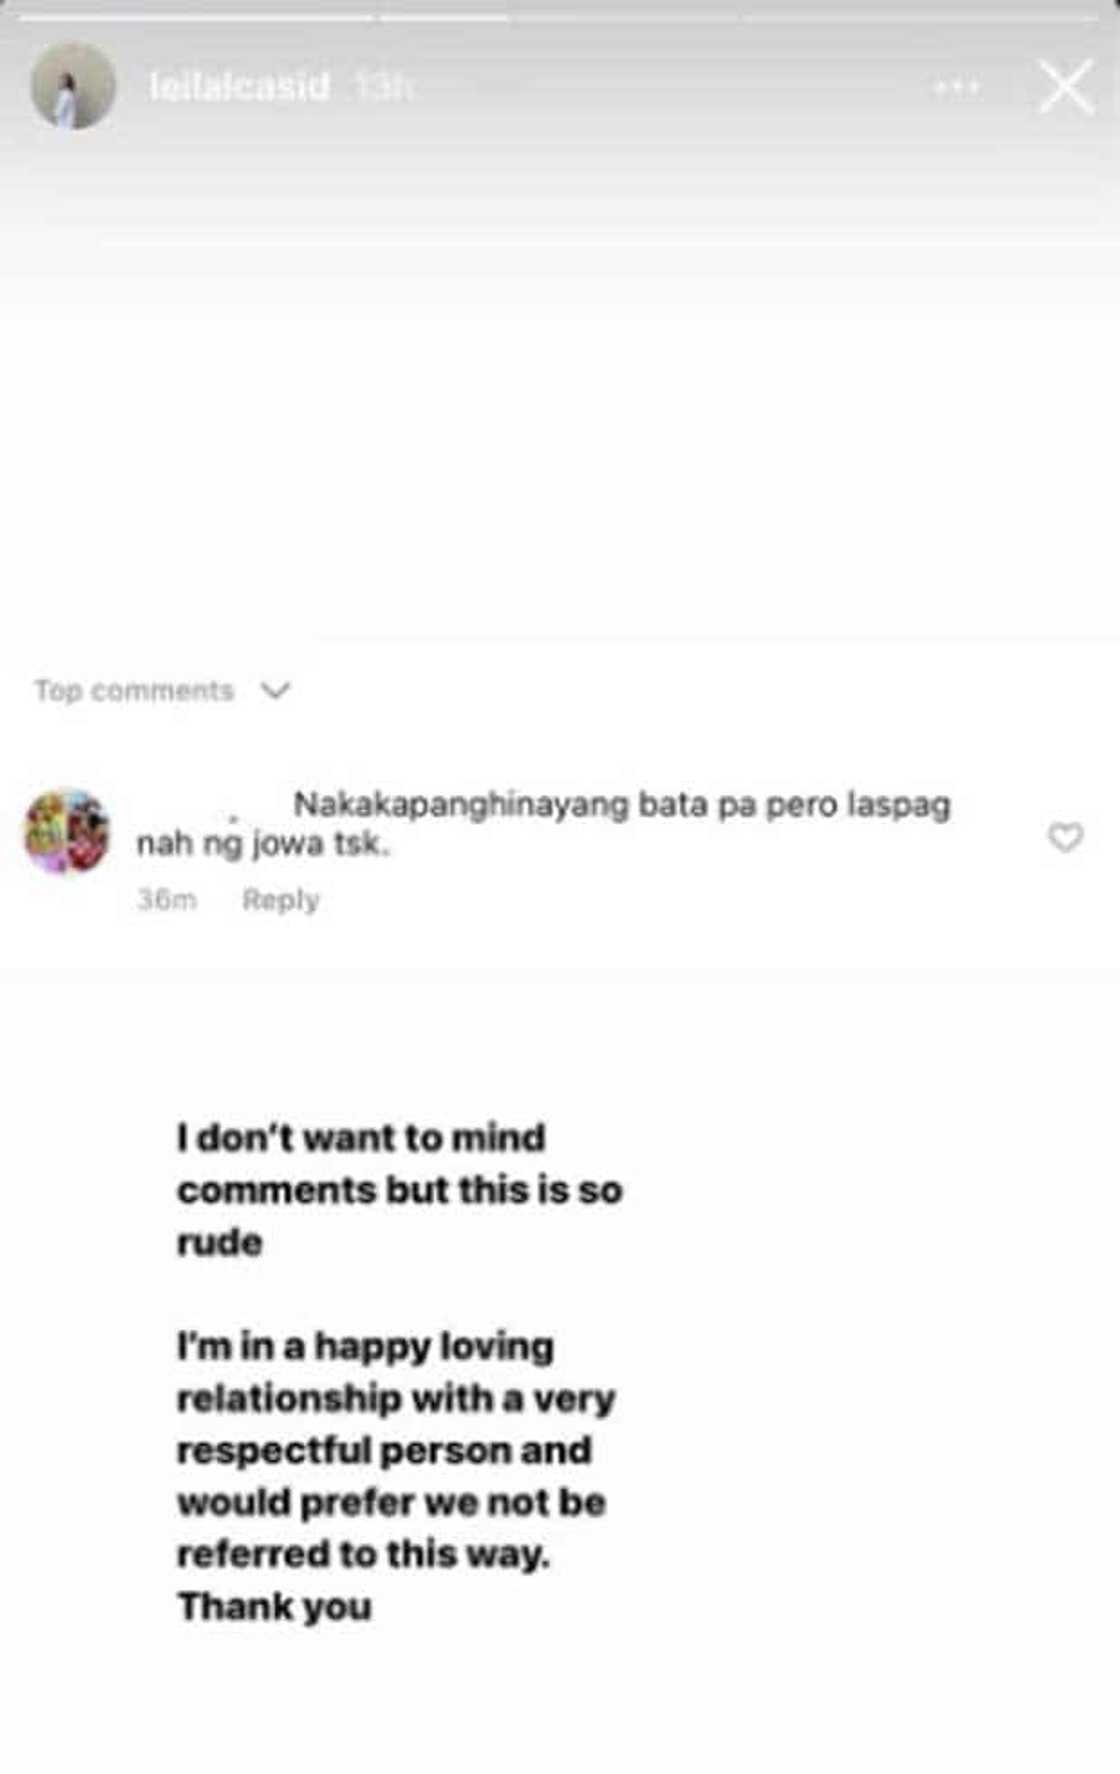Open the three-dots story options menu
Screen dimensions: 1120x1774
tap(955, 88)
